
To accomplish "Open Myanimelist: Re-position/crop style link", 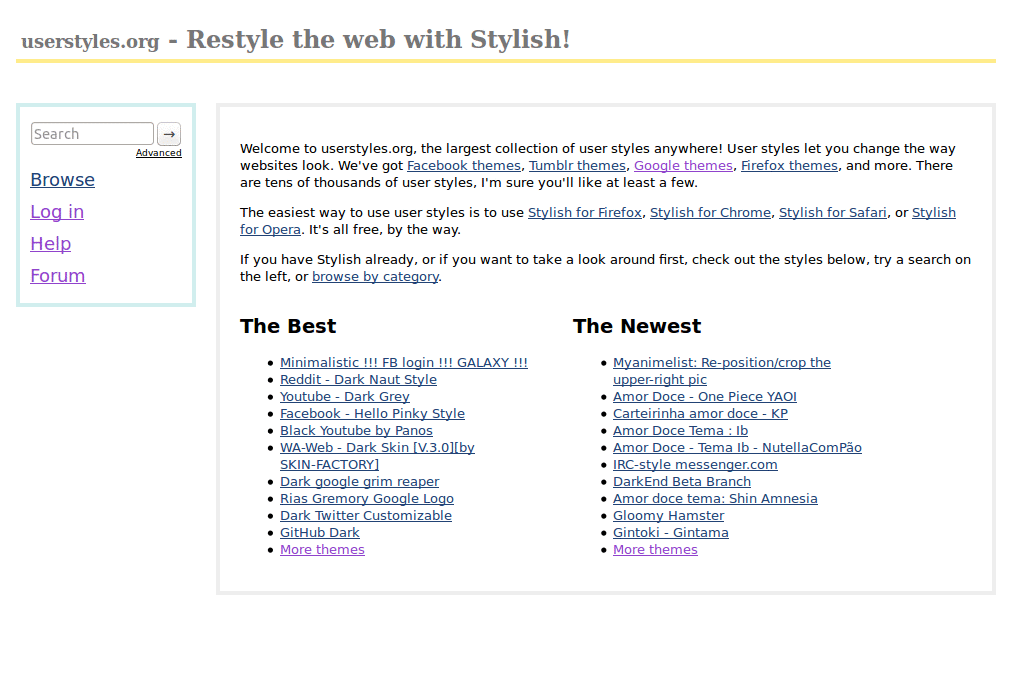I will tap(722, 363).
